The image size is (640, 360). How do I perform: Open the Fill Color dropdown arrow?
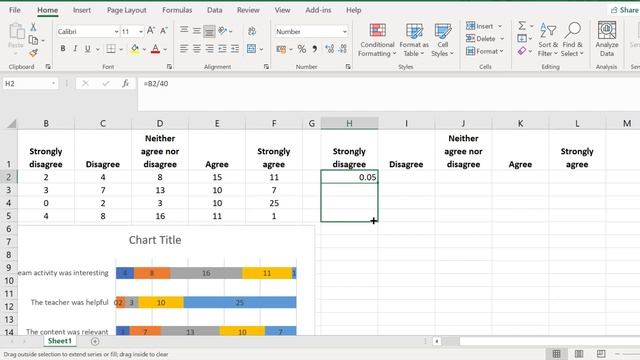coord(144,49)
